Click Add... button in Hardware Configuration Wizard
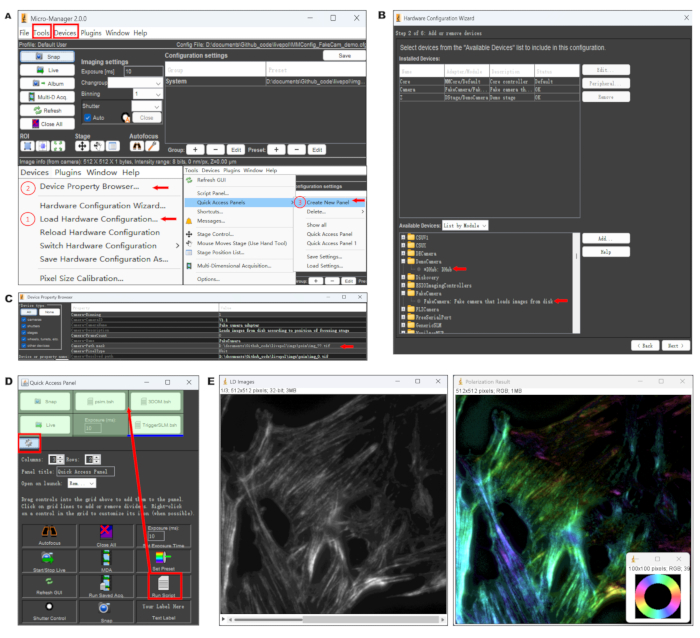Image resolution: width=700 pixels, height=638 pixels. click(606, 238)
